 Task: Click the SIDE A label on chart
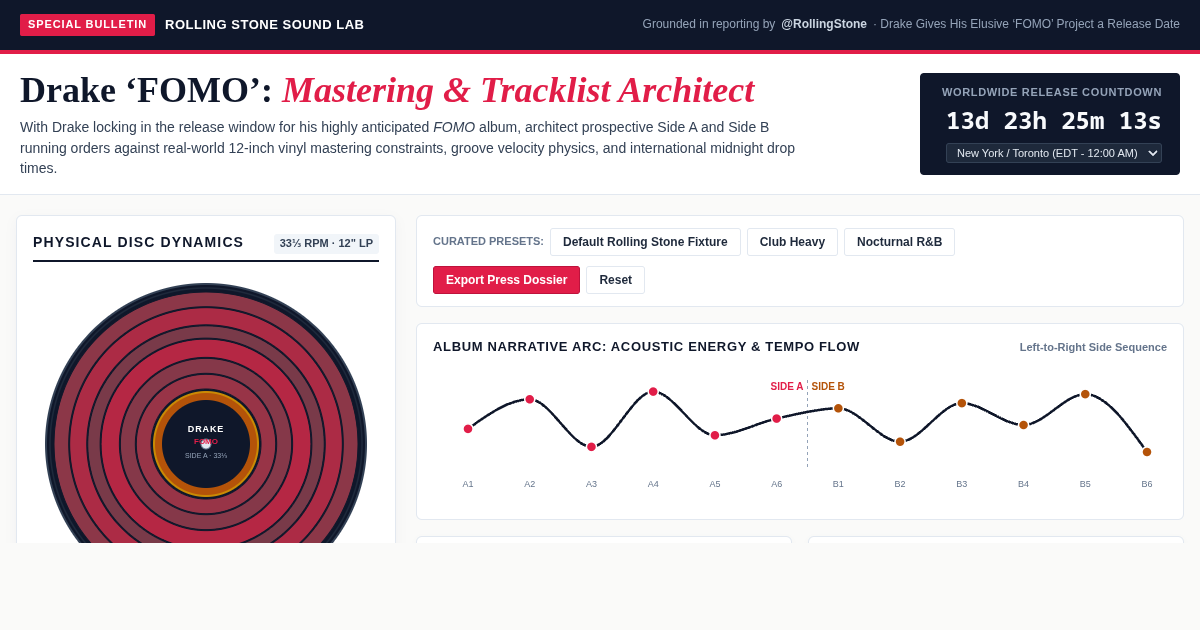[x=787, y=387]
